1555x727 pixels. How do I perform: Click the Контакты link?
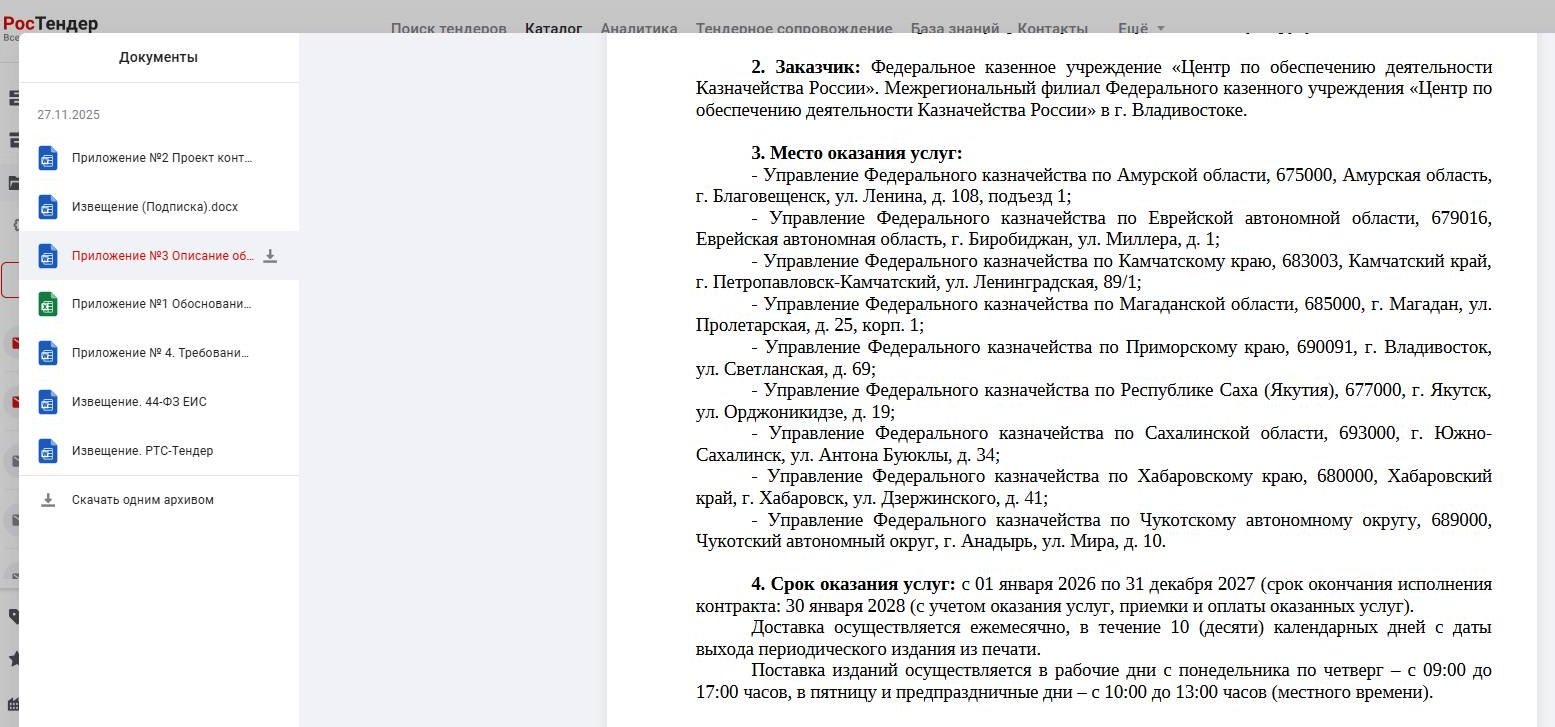[x=1052, y=29]
